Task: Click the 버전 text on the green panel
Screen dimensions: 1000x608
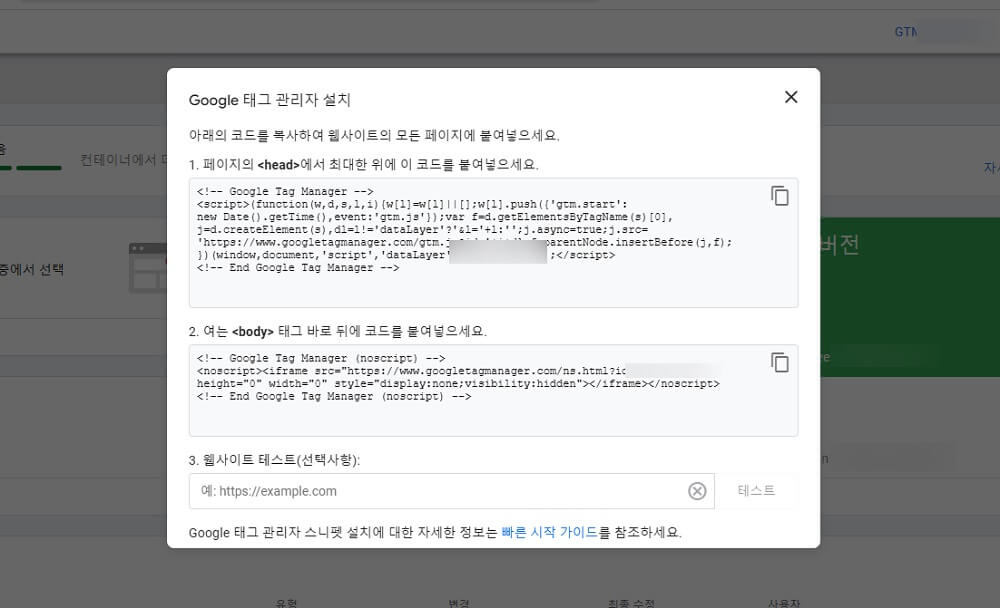Action: coord(840,244)
